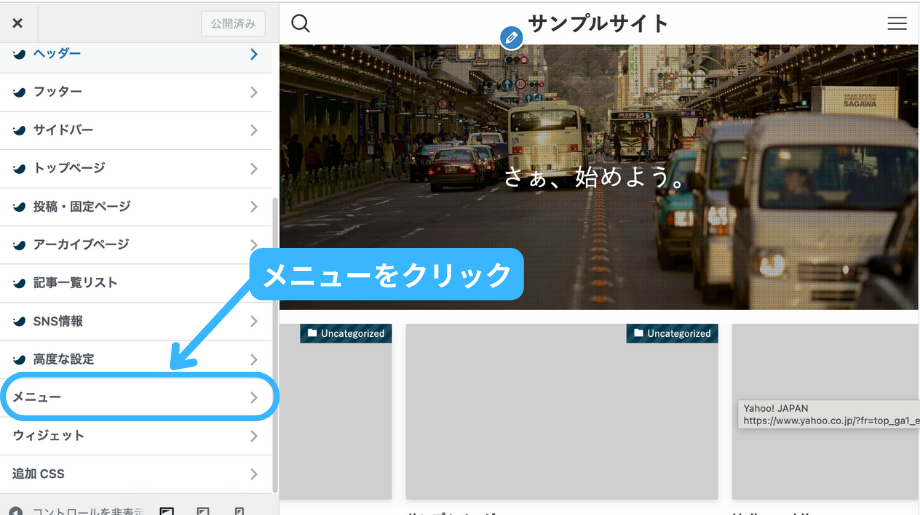
Task: Expand the 追加 CSS section chevron
Action: (254, 474)
